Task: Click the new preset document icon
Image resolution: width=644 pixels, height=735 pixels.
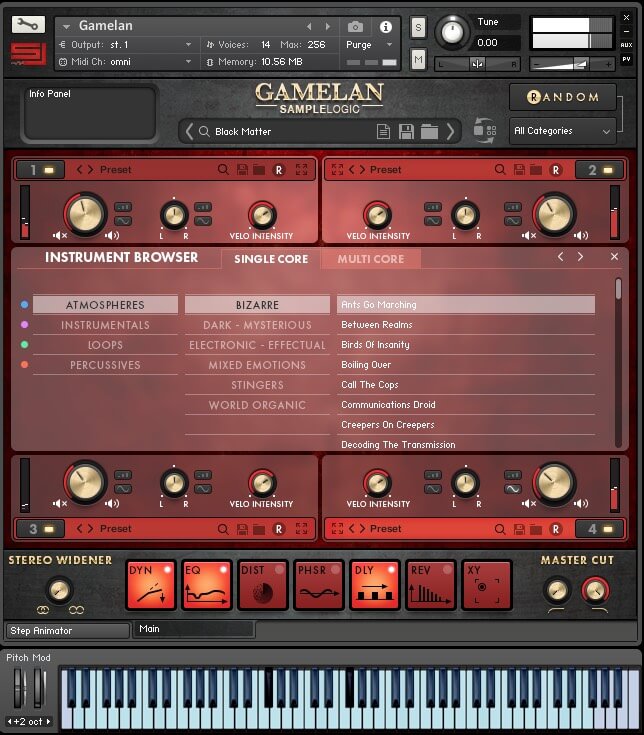Action: pos(383,131)
